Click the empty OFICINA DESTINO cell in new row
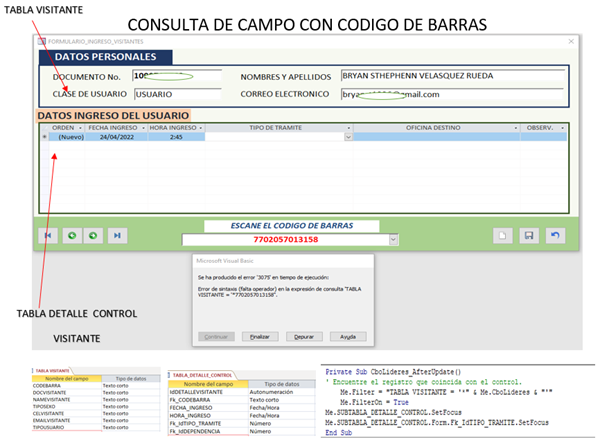 tap(436, 137)
